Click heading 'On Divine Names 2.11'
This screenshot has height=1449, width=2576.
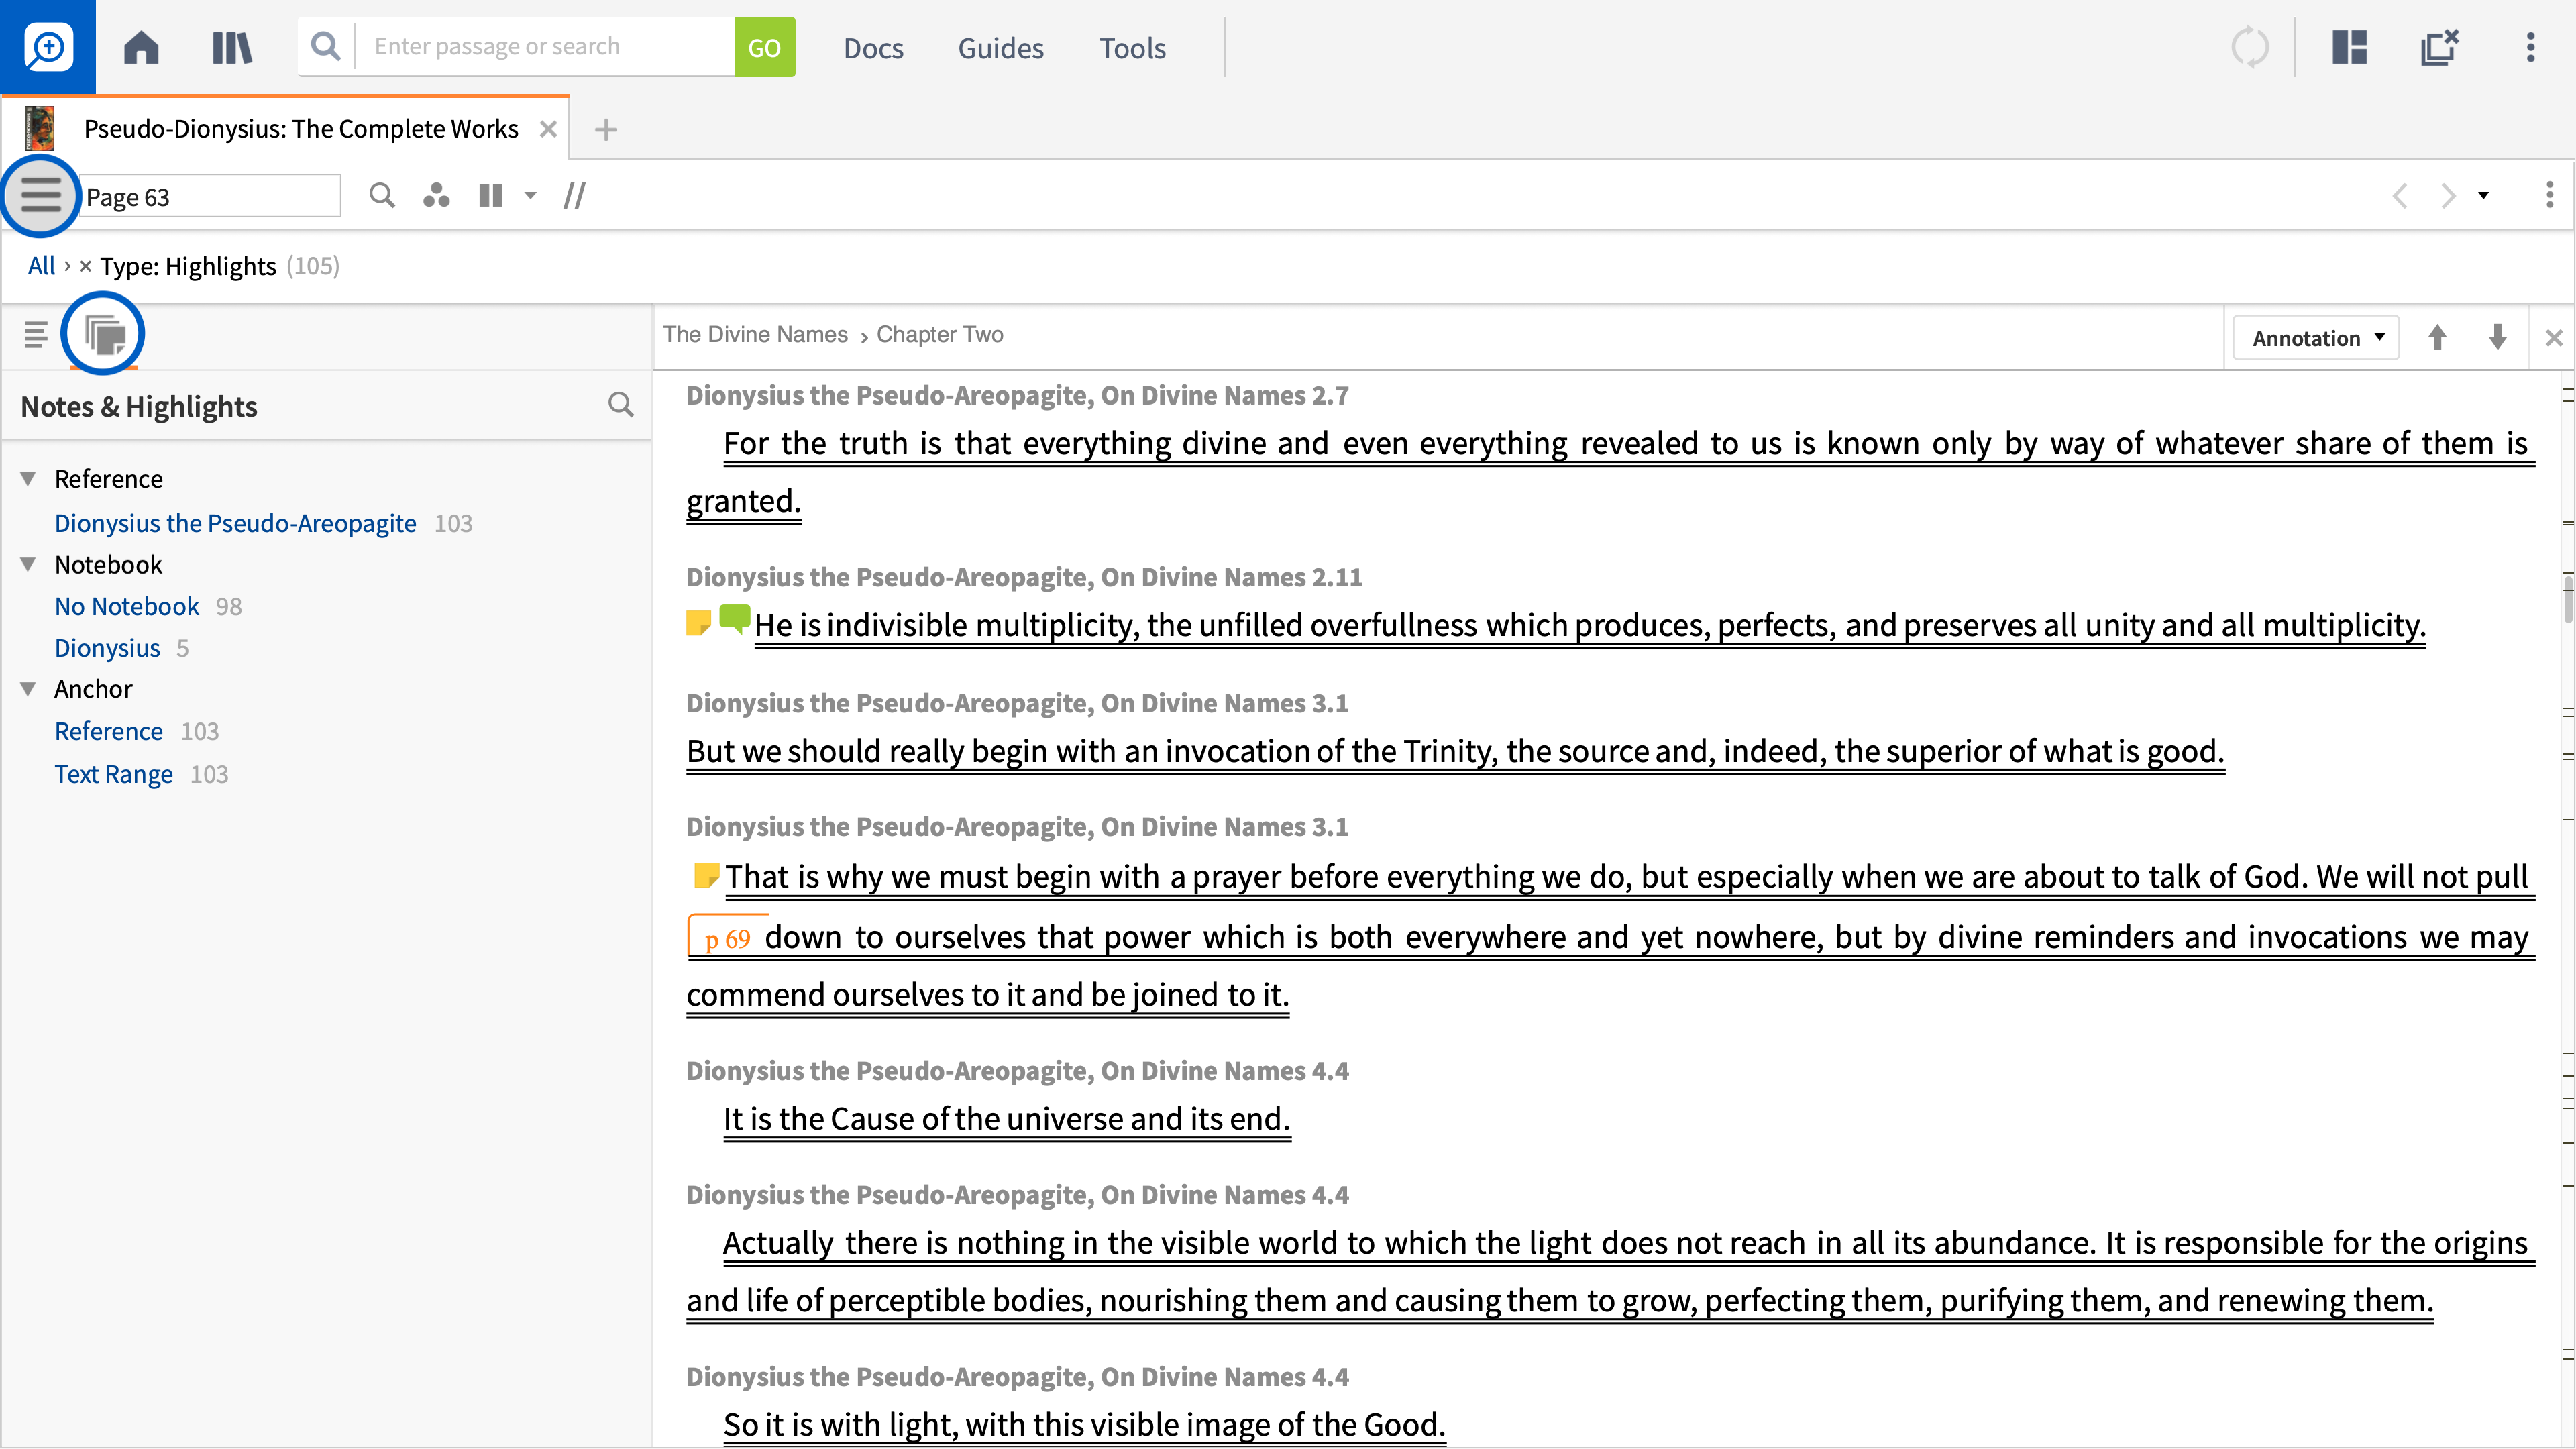pos(1024,577)
